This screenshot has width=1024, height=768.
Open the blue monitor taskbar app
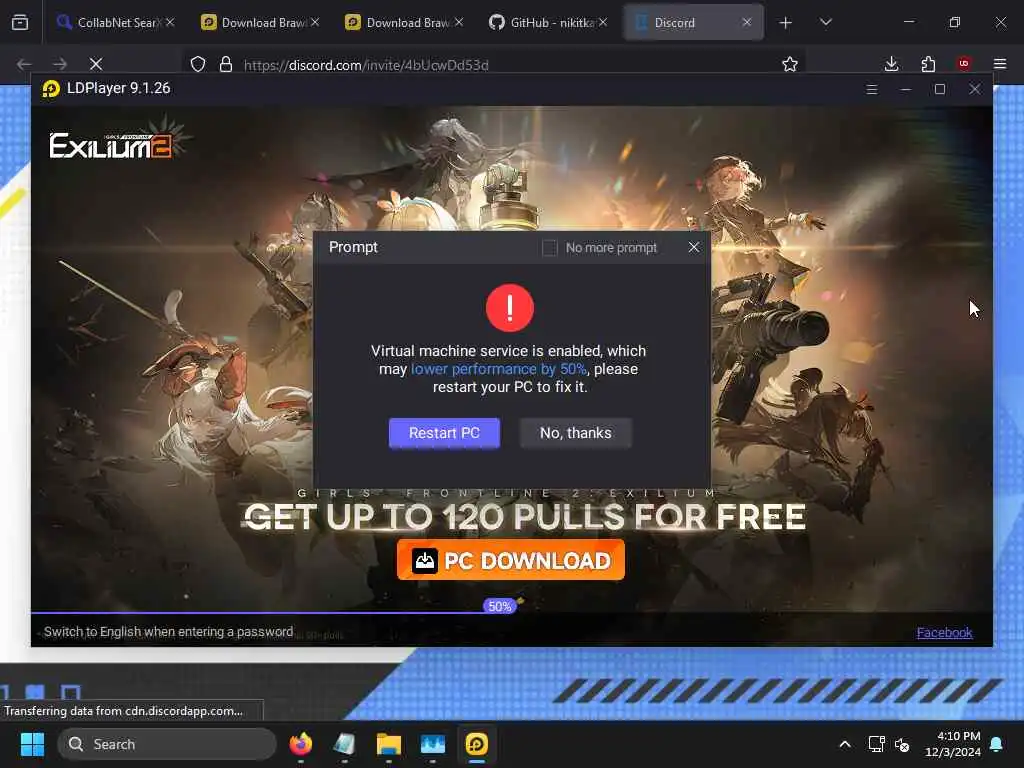click(x=432, y=744)
